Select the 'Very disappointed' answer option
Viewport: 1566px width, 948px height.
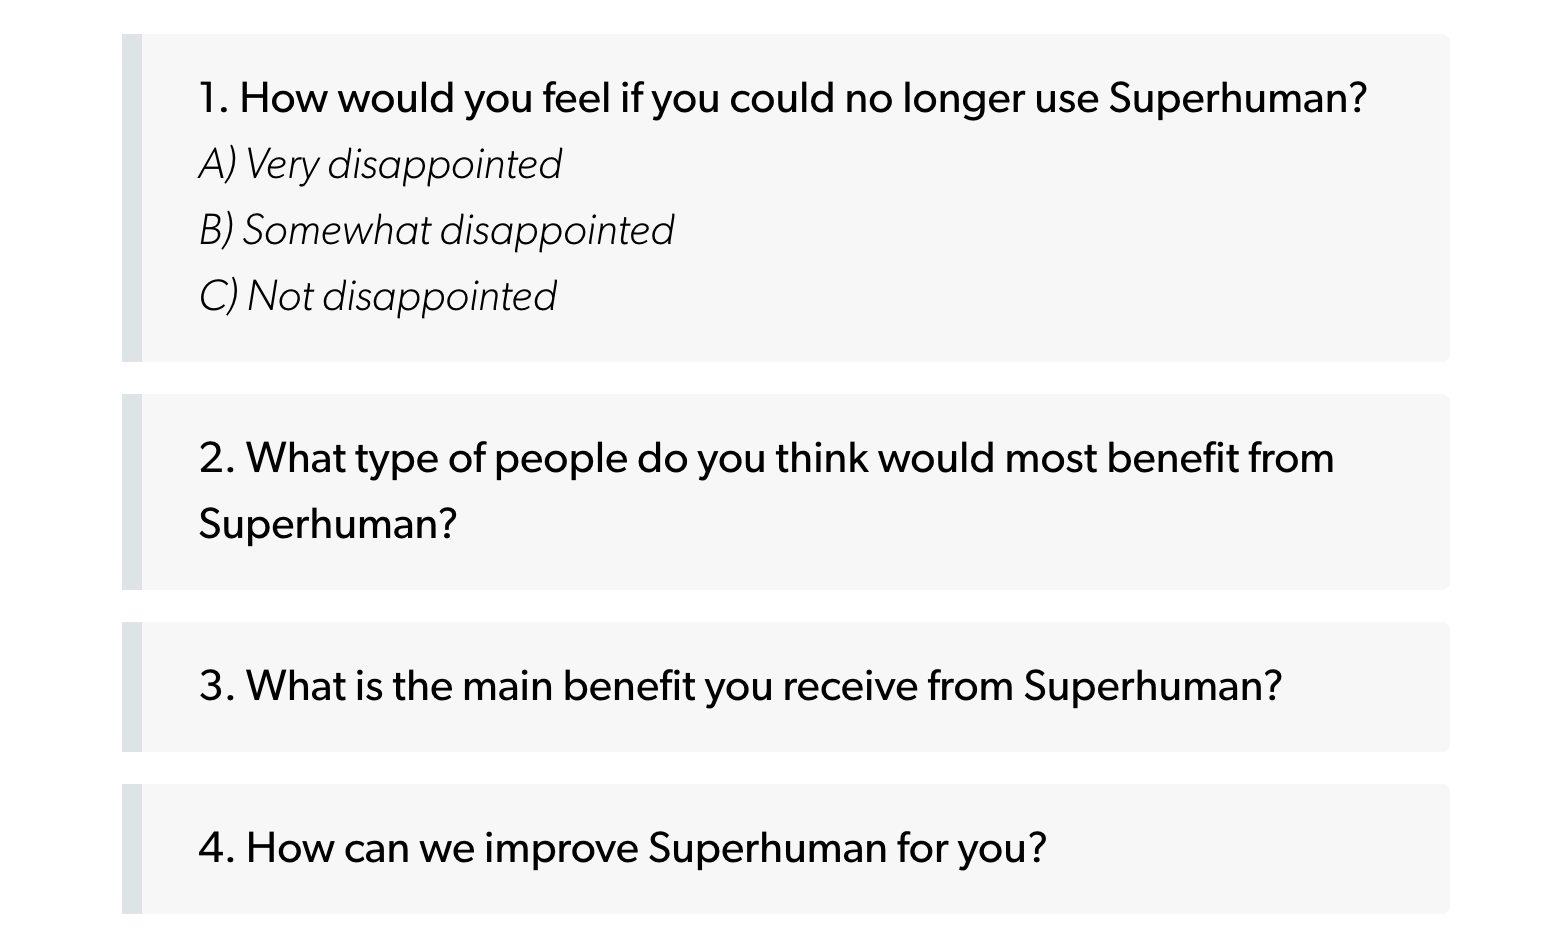[380, 164]
